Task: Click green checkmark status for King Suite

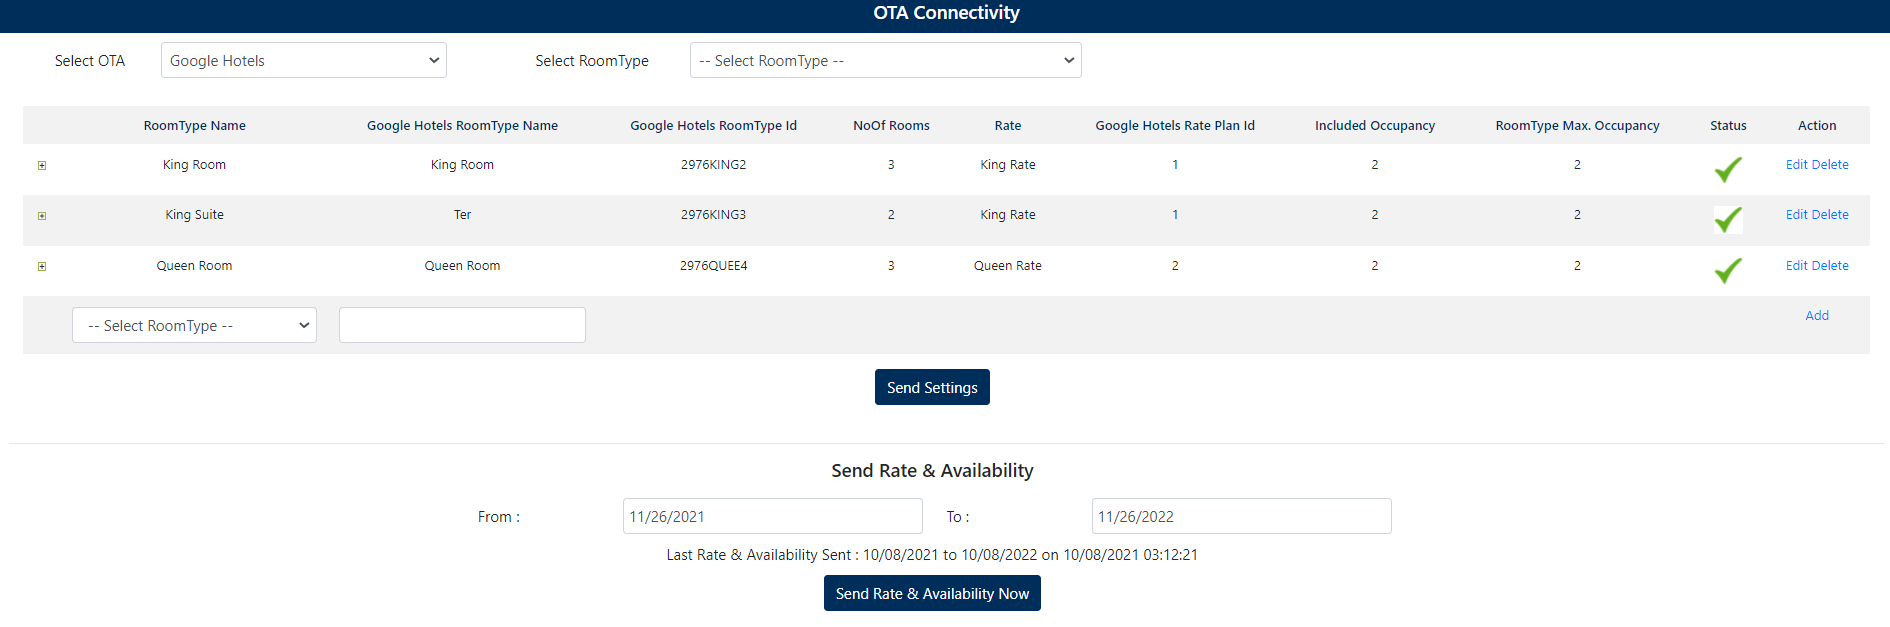Action: [1727, 220]
